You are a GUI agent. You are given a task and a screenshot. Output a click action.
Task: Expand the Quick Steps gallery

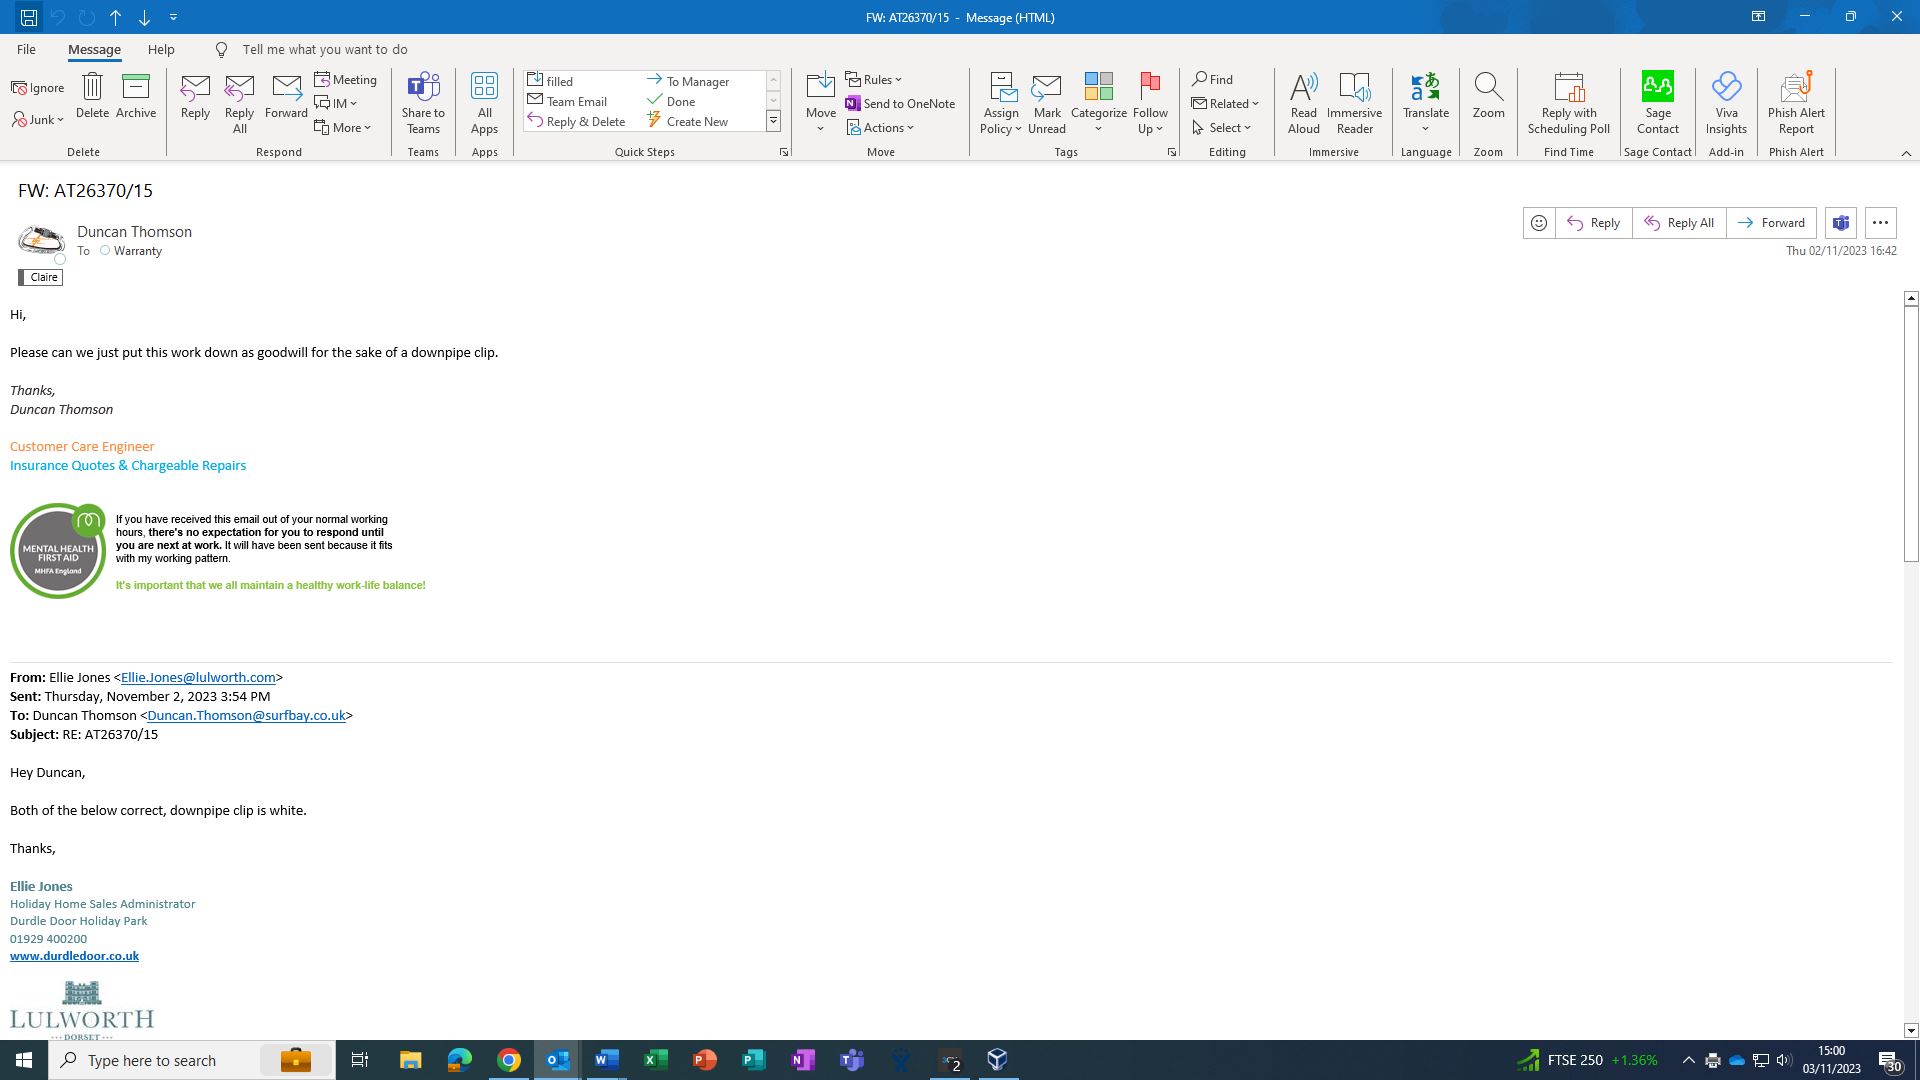[x=773, y=122]
